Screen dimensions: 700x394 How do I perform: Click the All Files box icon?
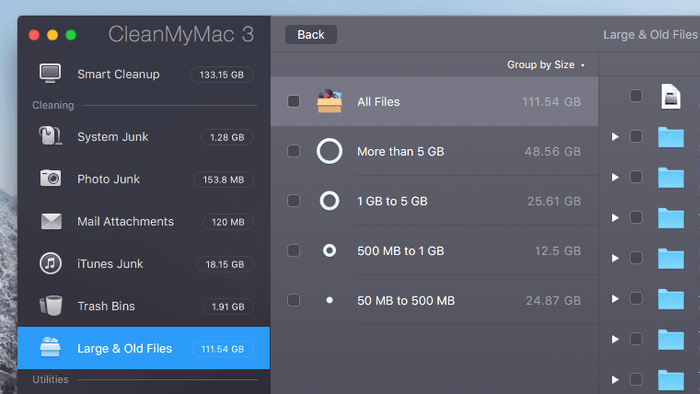329,101
